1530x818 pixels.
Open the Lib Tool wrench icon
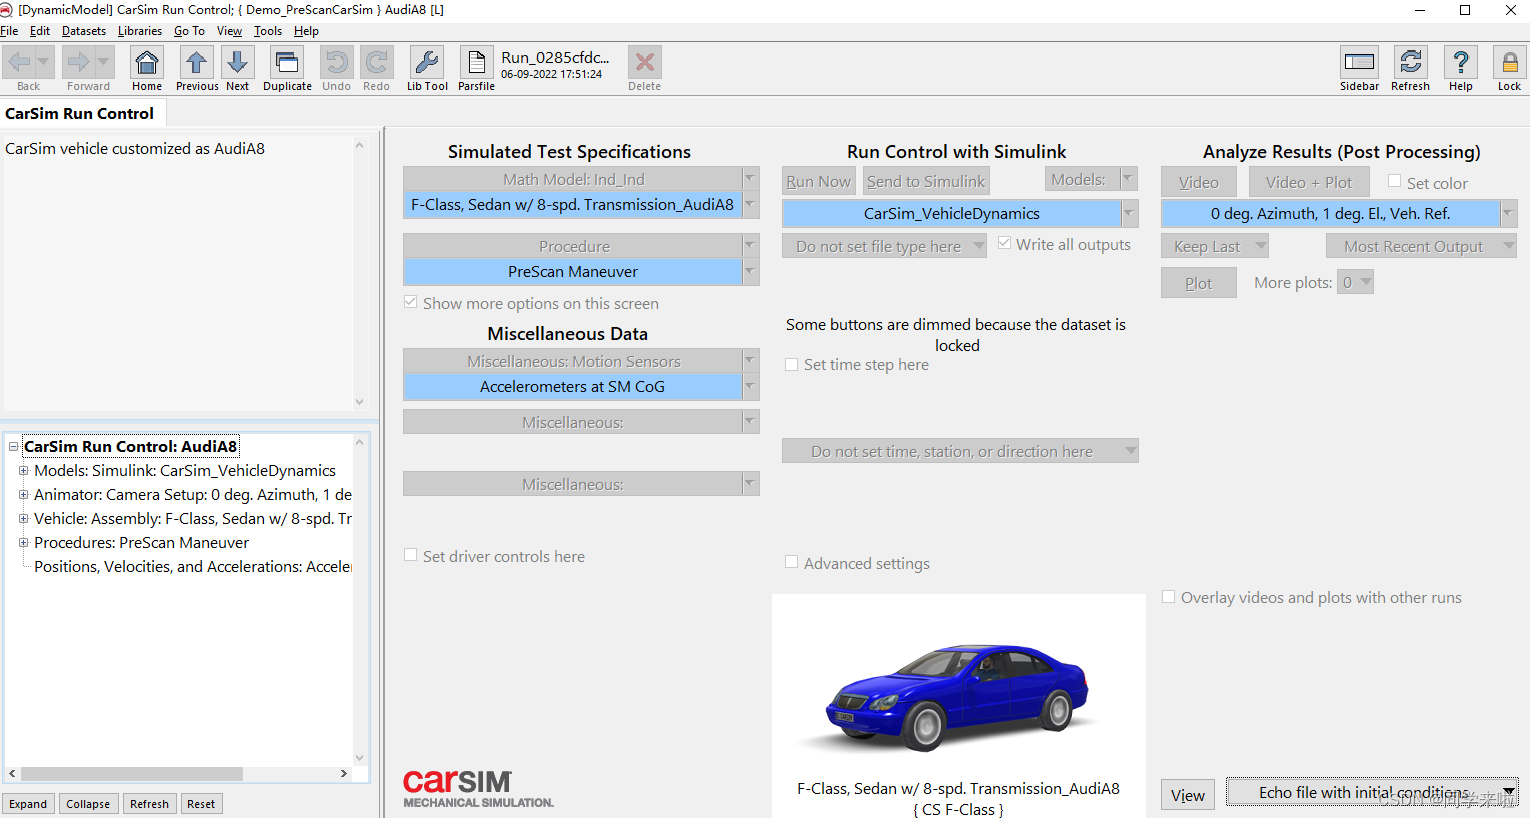(427, 63)
